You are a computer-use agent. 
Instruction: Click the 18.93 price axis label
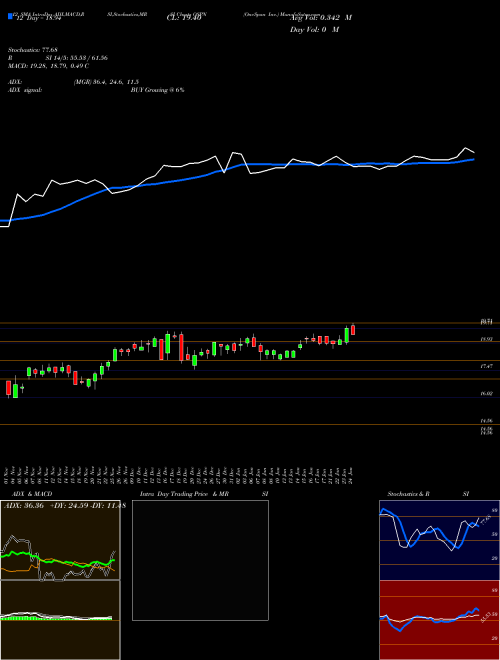tap(486, 339)
